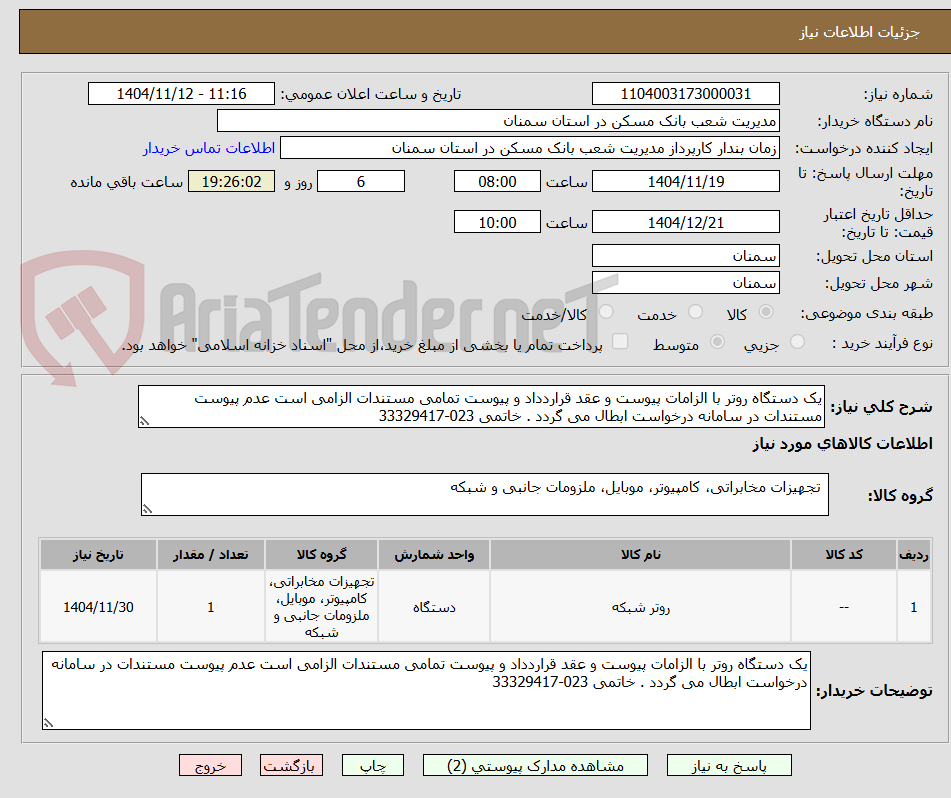Click the جزئیات اطلاعات نیاز page title
Screen dimensions: 951x798
859,32
